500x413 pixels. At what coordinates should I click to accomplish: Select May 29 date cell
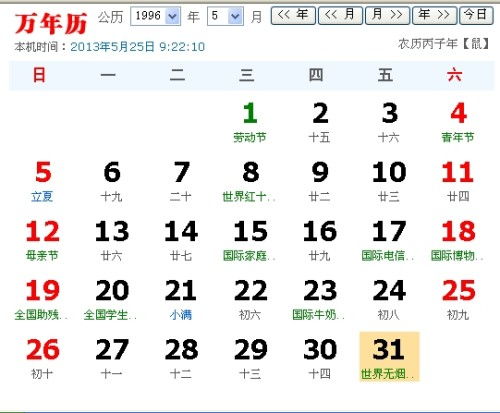click(250, 358)
